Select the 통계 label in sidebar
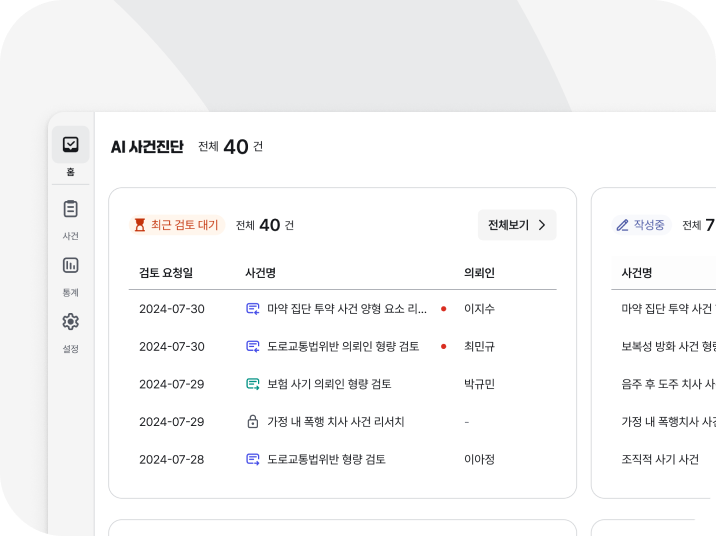Screen dimensions: 716x536 pos(70,293)
